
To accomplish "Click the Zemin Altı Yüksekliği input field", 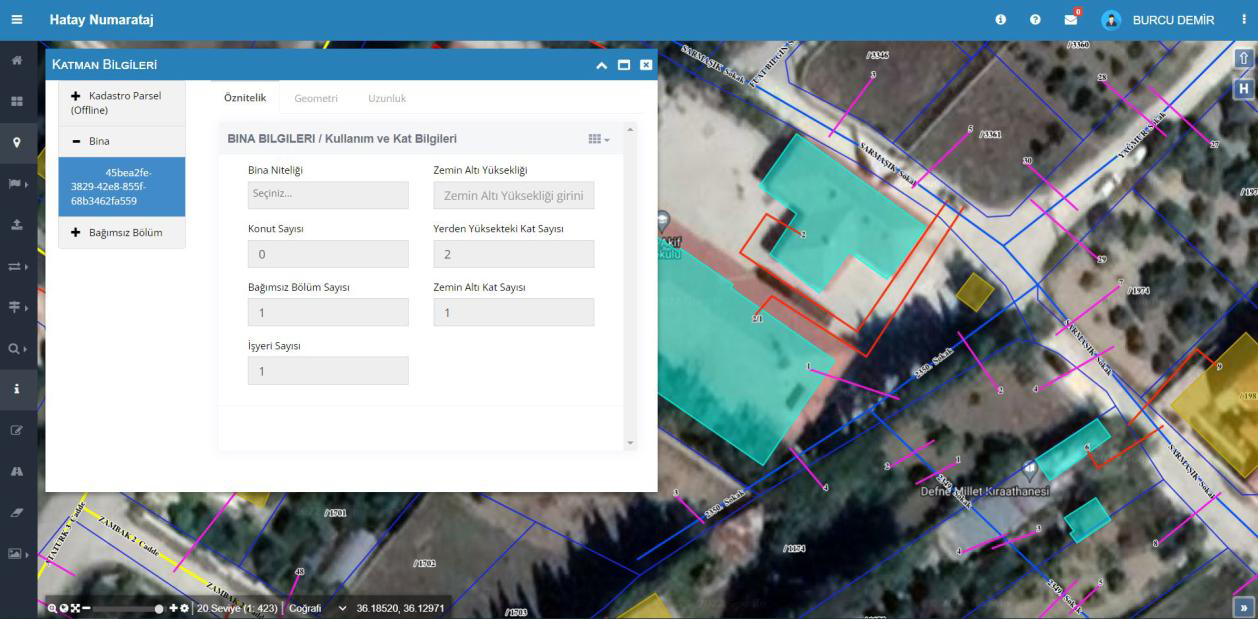I will [513, 195].
